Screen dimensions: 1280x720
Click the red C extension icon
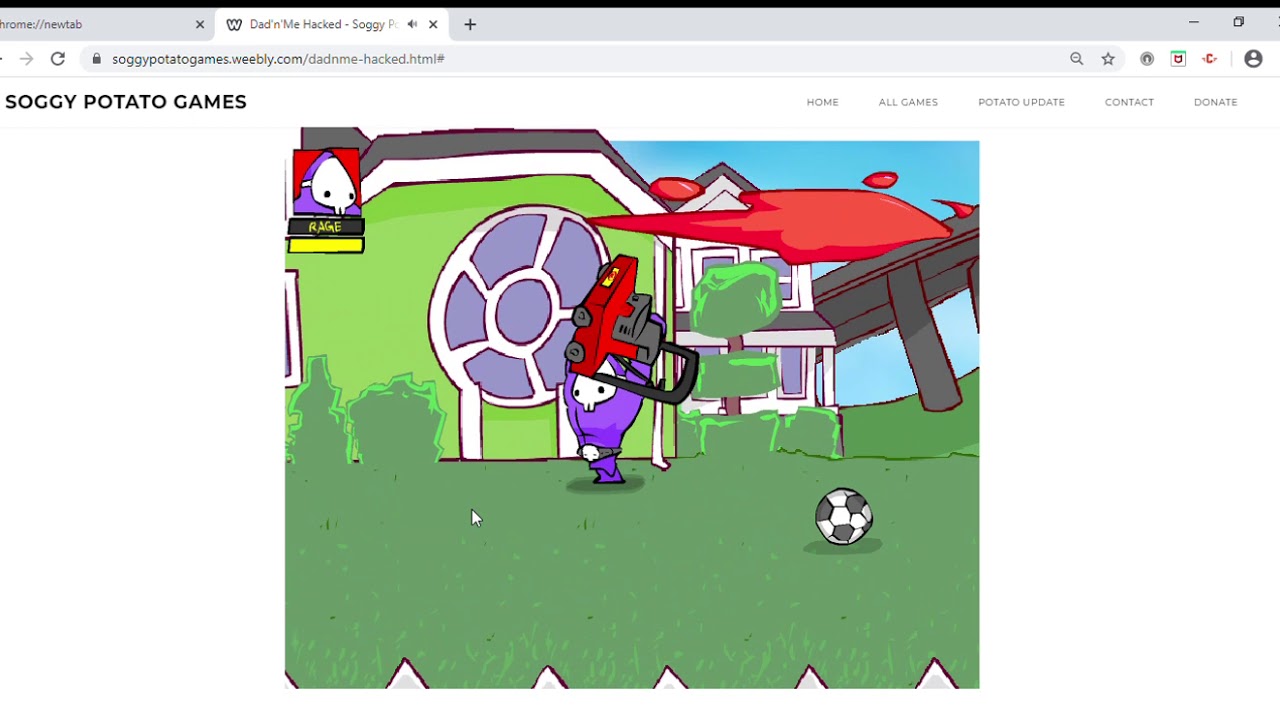pos(1210,59)
